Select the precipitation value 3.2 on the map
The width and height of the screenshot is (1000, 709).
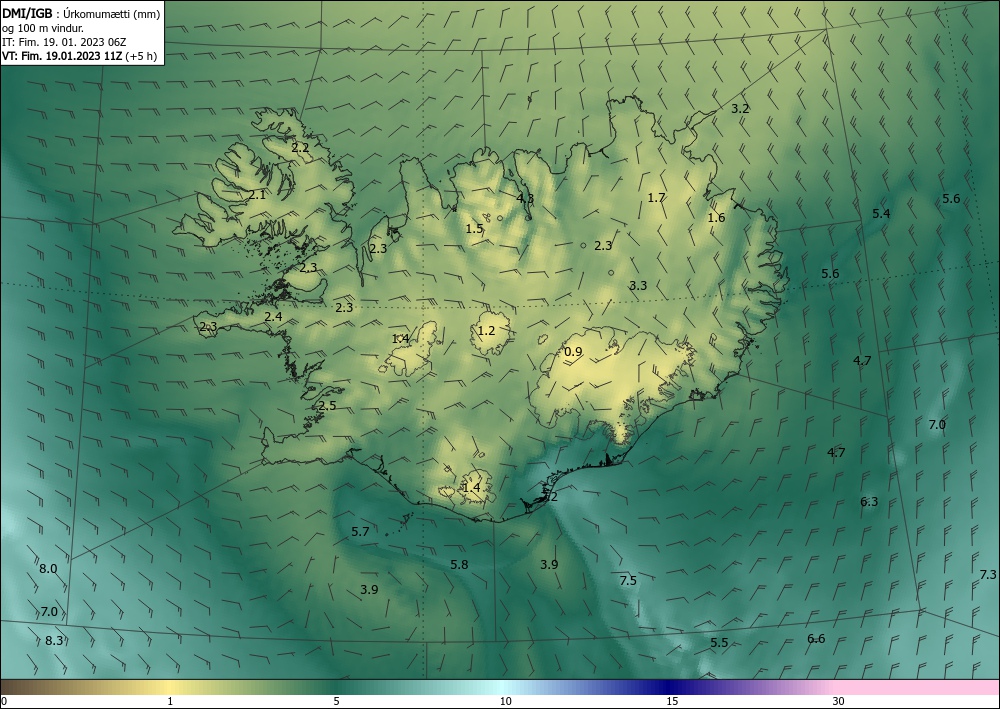coord(740,108)
